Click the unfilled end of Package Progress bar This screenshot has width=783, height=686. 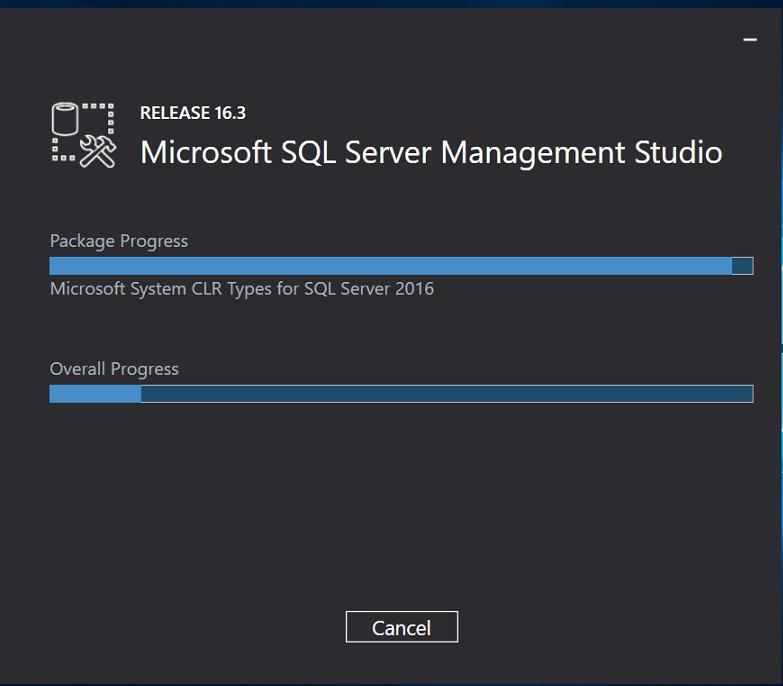(x=742, y=266)
